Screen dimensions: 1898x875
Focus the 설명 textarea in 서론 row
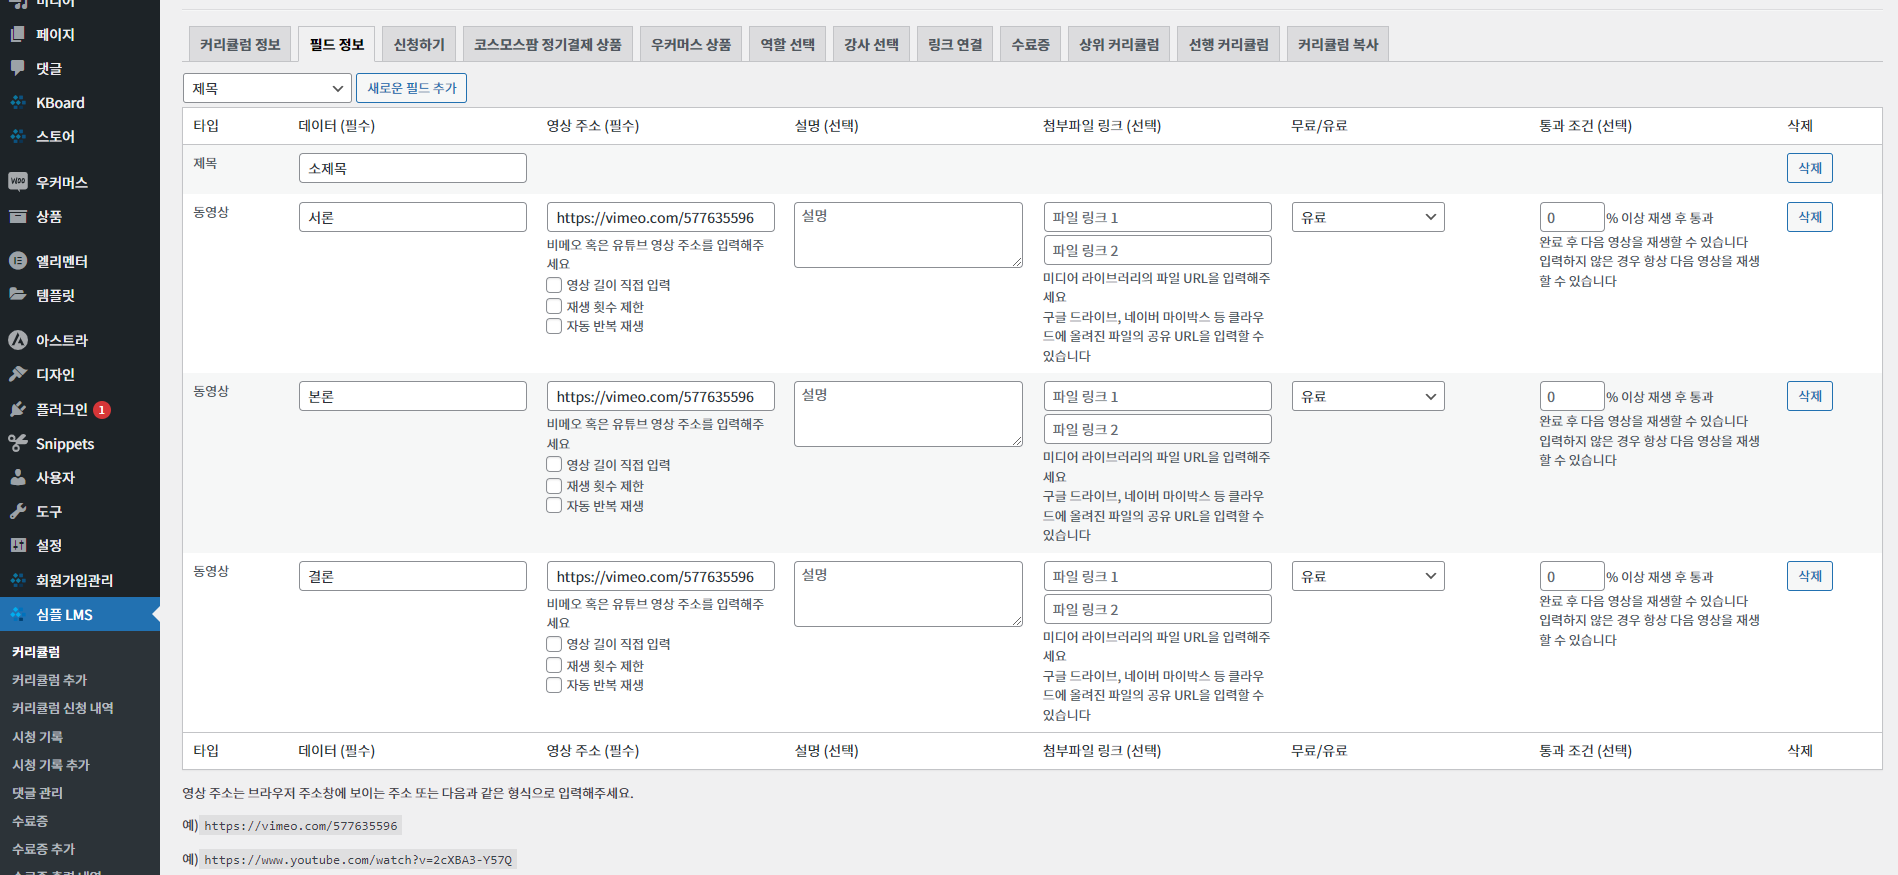[908, 235]
